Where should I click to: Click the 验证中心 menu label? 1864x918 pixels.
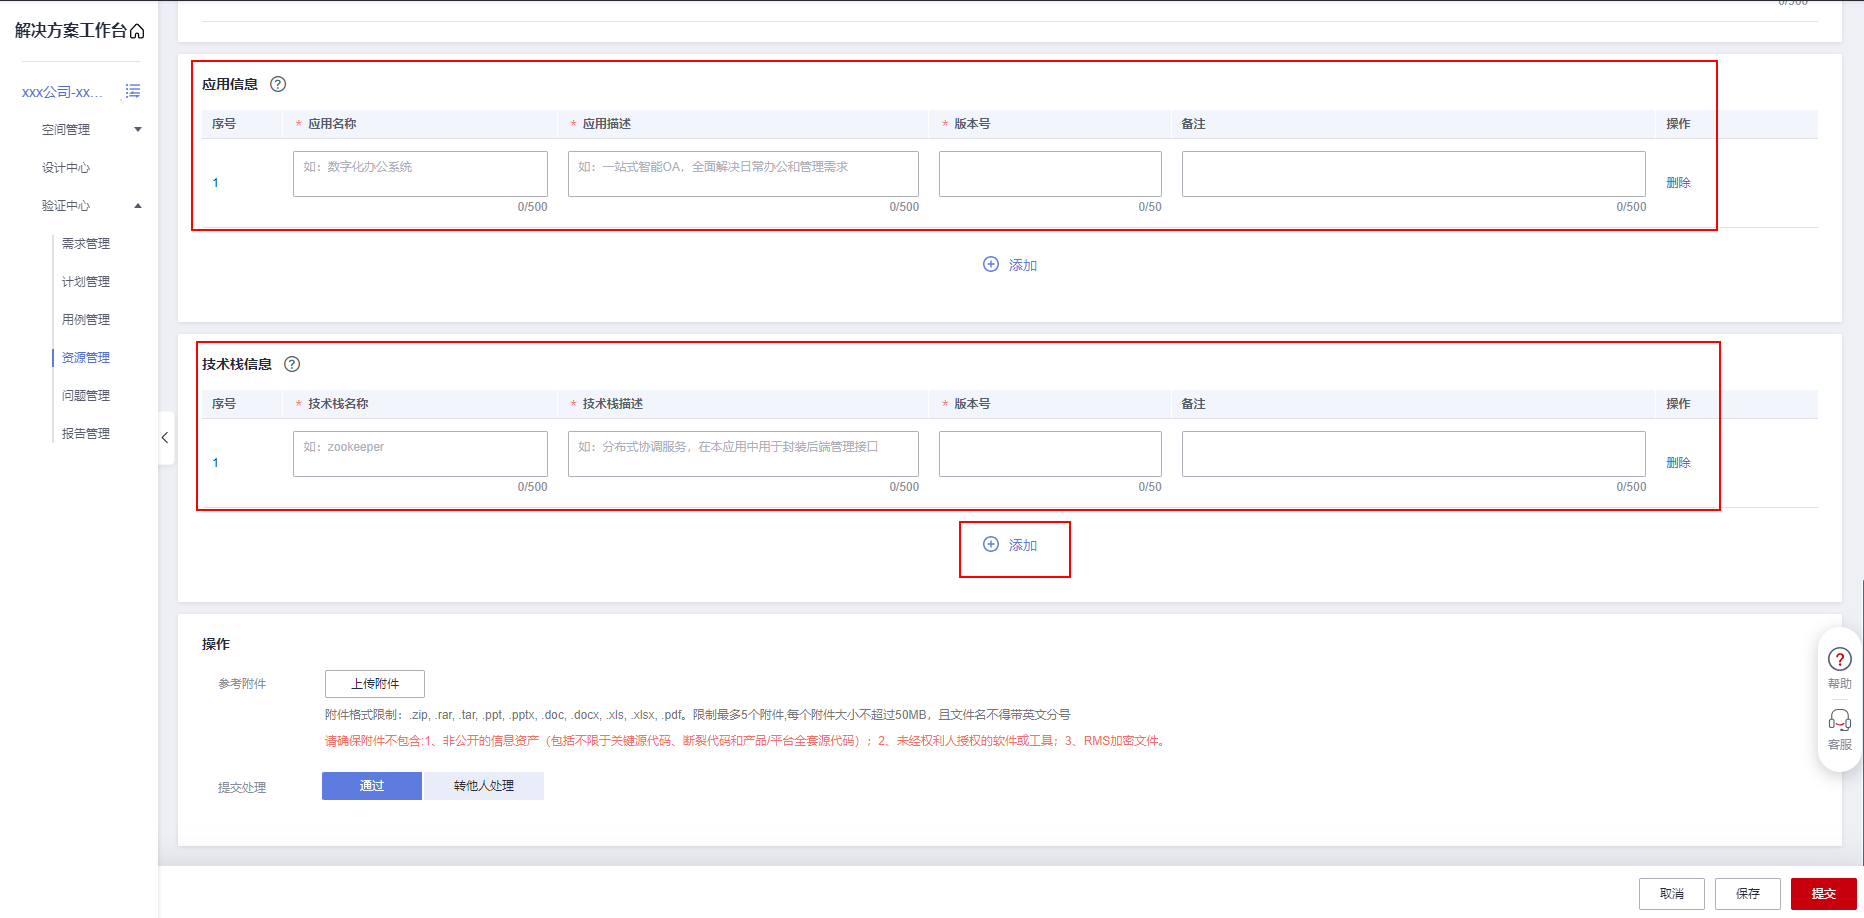click(66, 206)
